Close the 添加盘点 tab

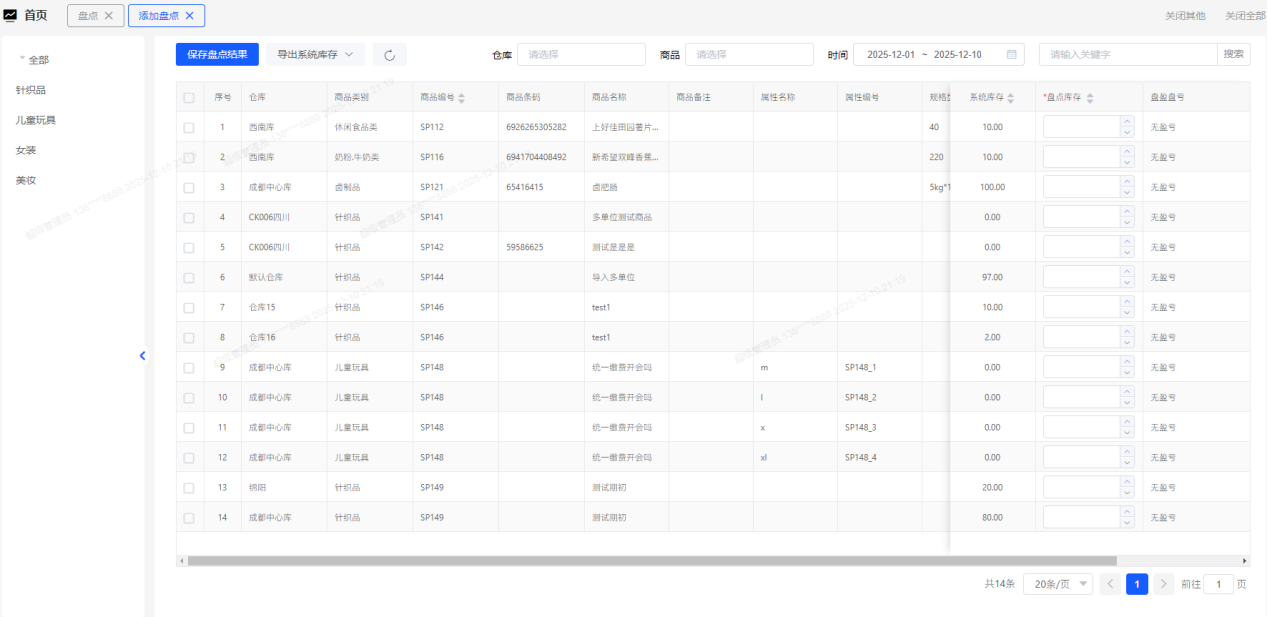(x=190, y=16)
